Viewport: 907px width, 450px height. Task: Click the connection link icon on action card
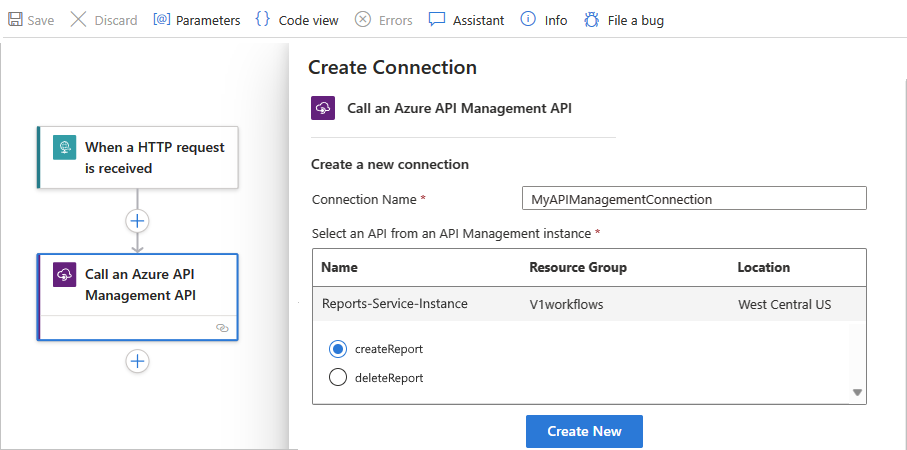222,327
